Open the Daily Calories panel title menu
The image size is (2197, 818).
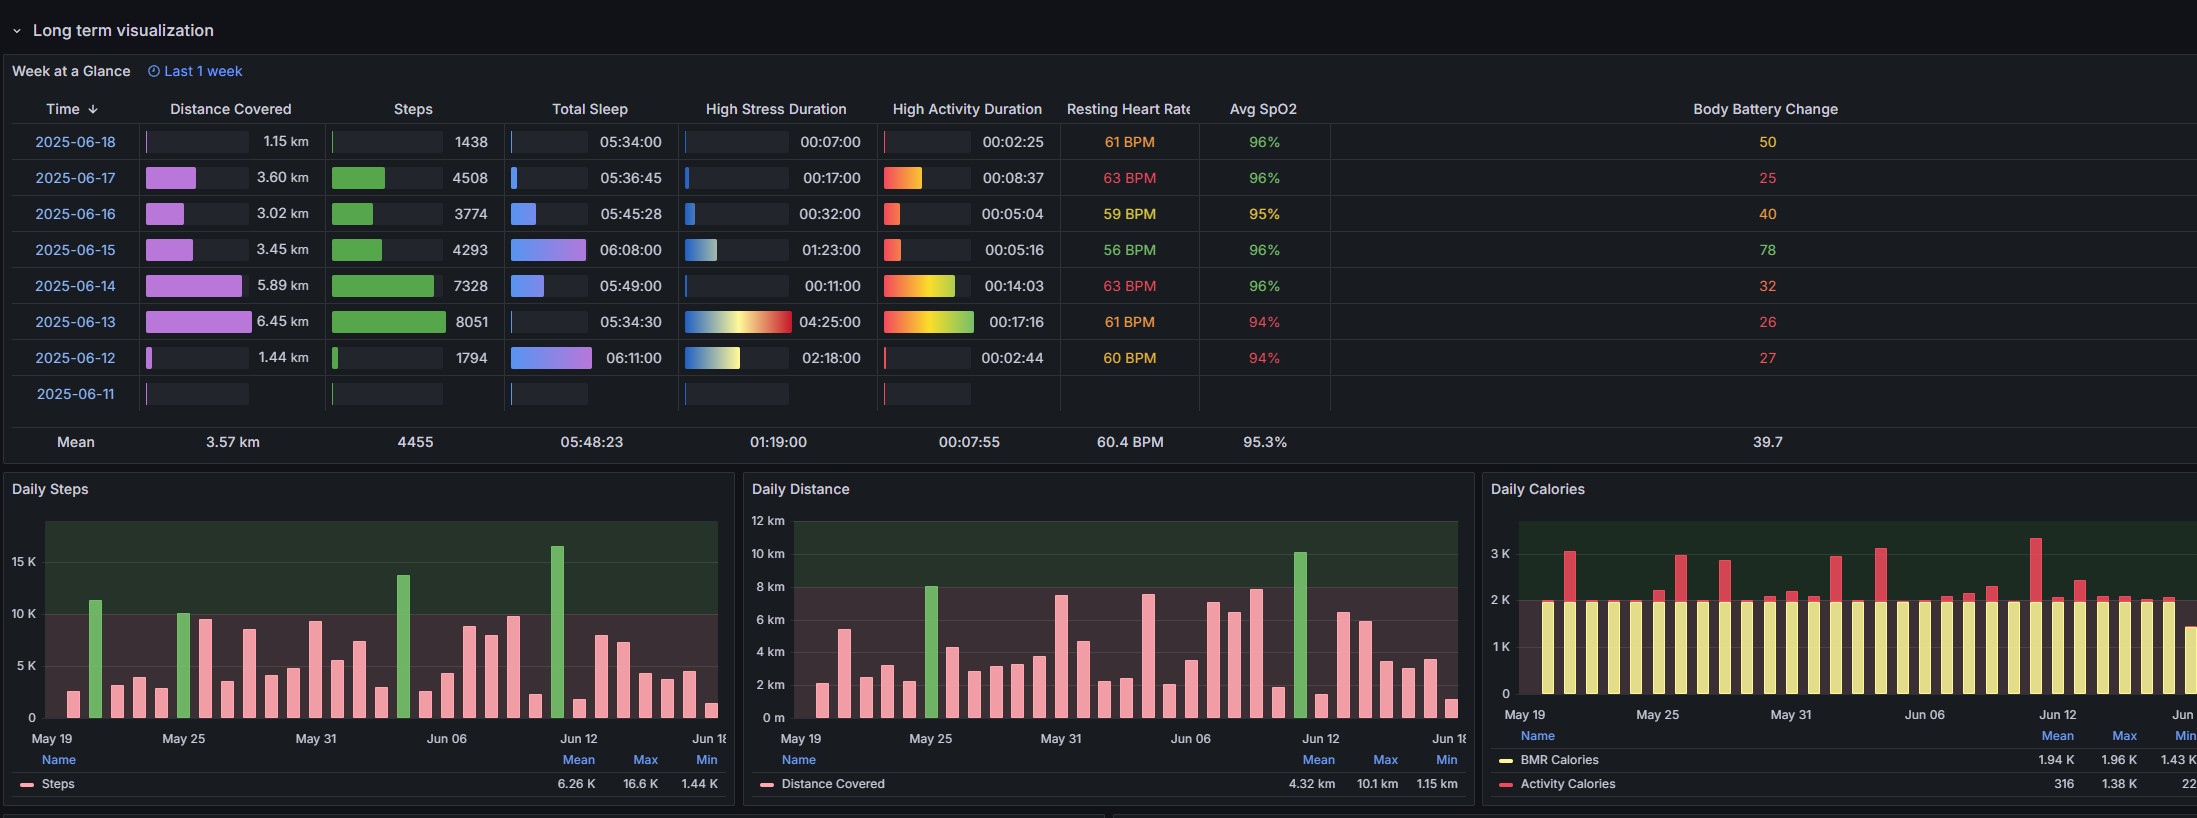[1537, 489]
